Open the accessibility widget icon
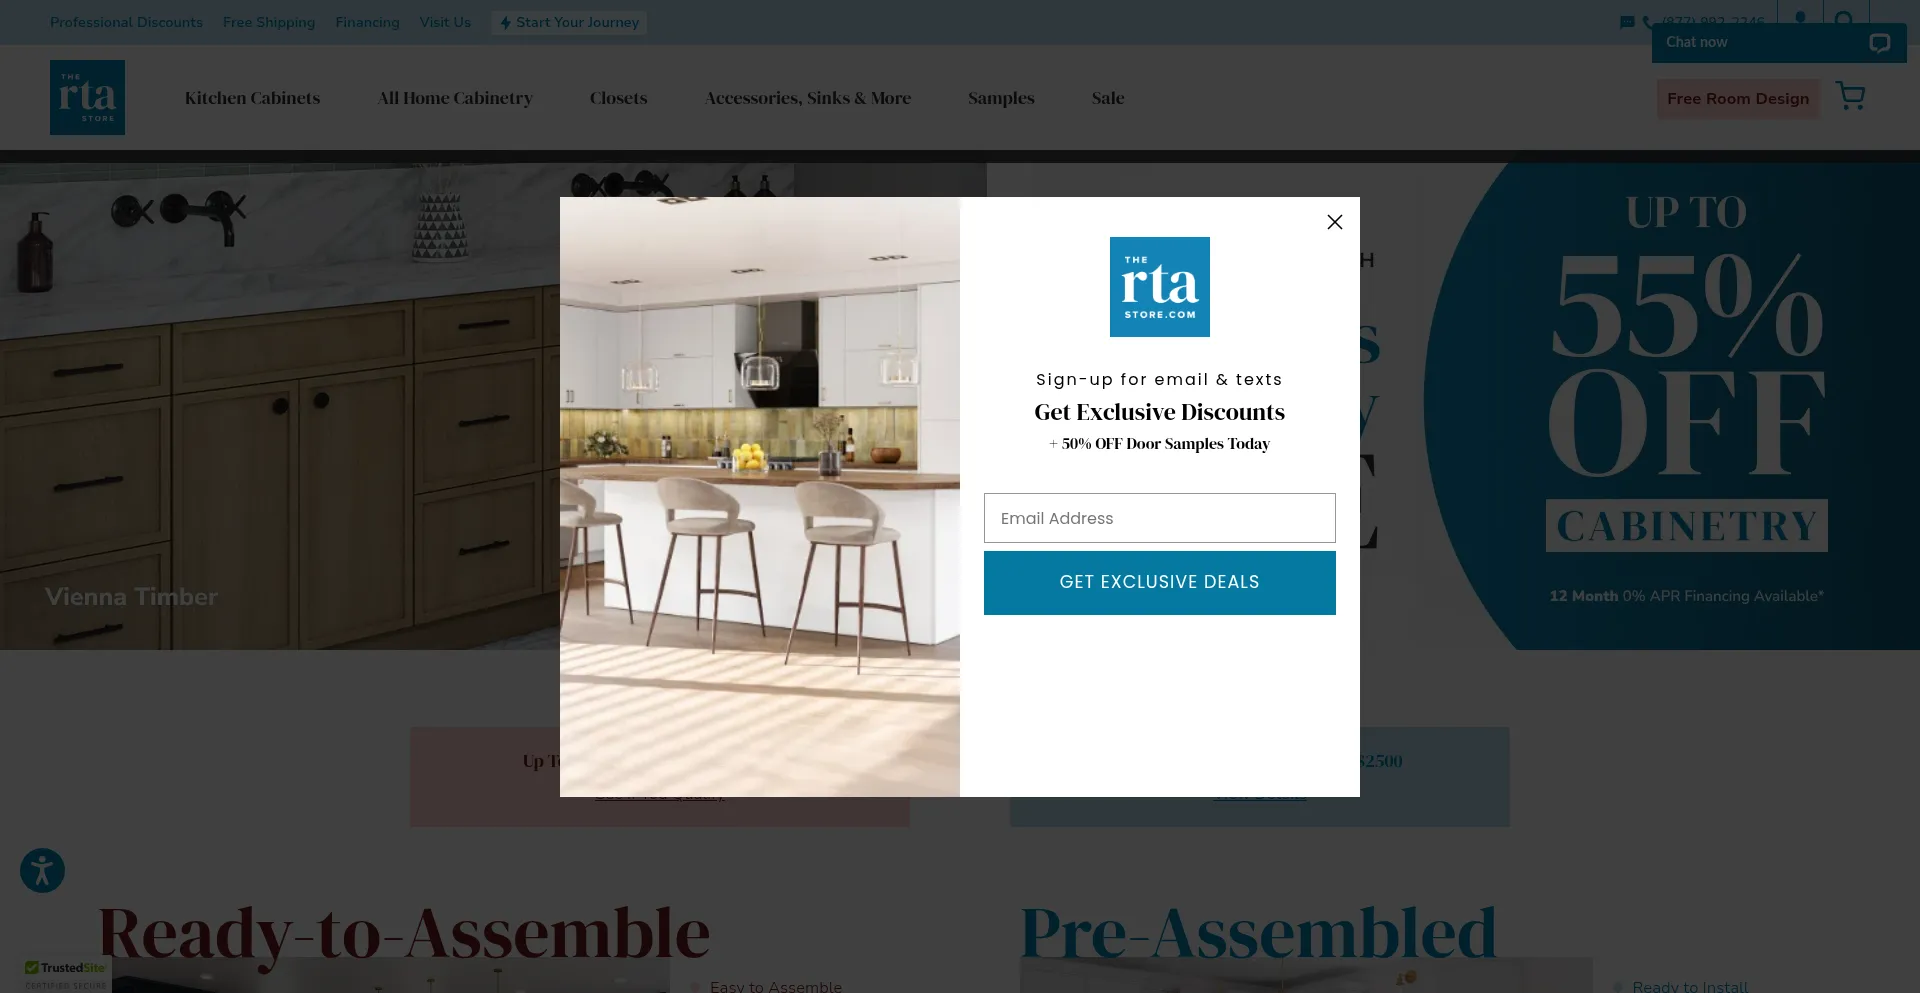Screen dimensions: 1920x993 [42, 870]
